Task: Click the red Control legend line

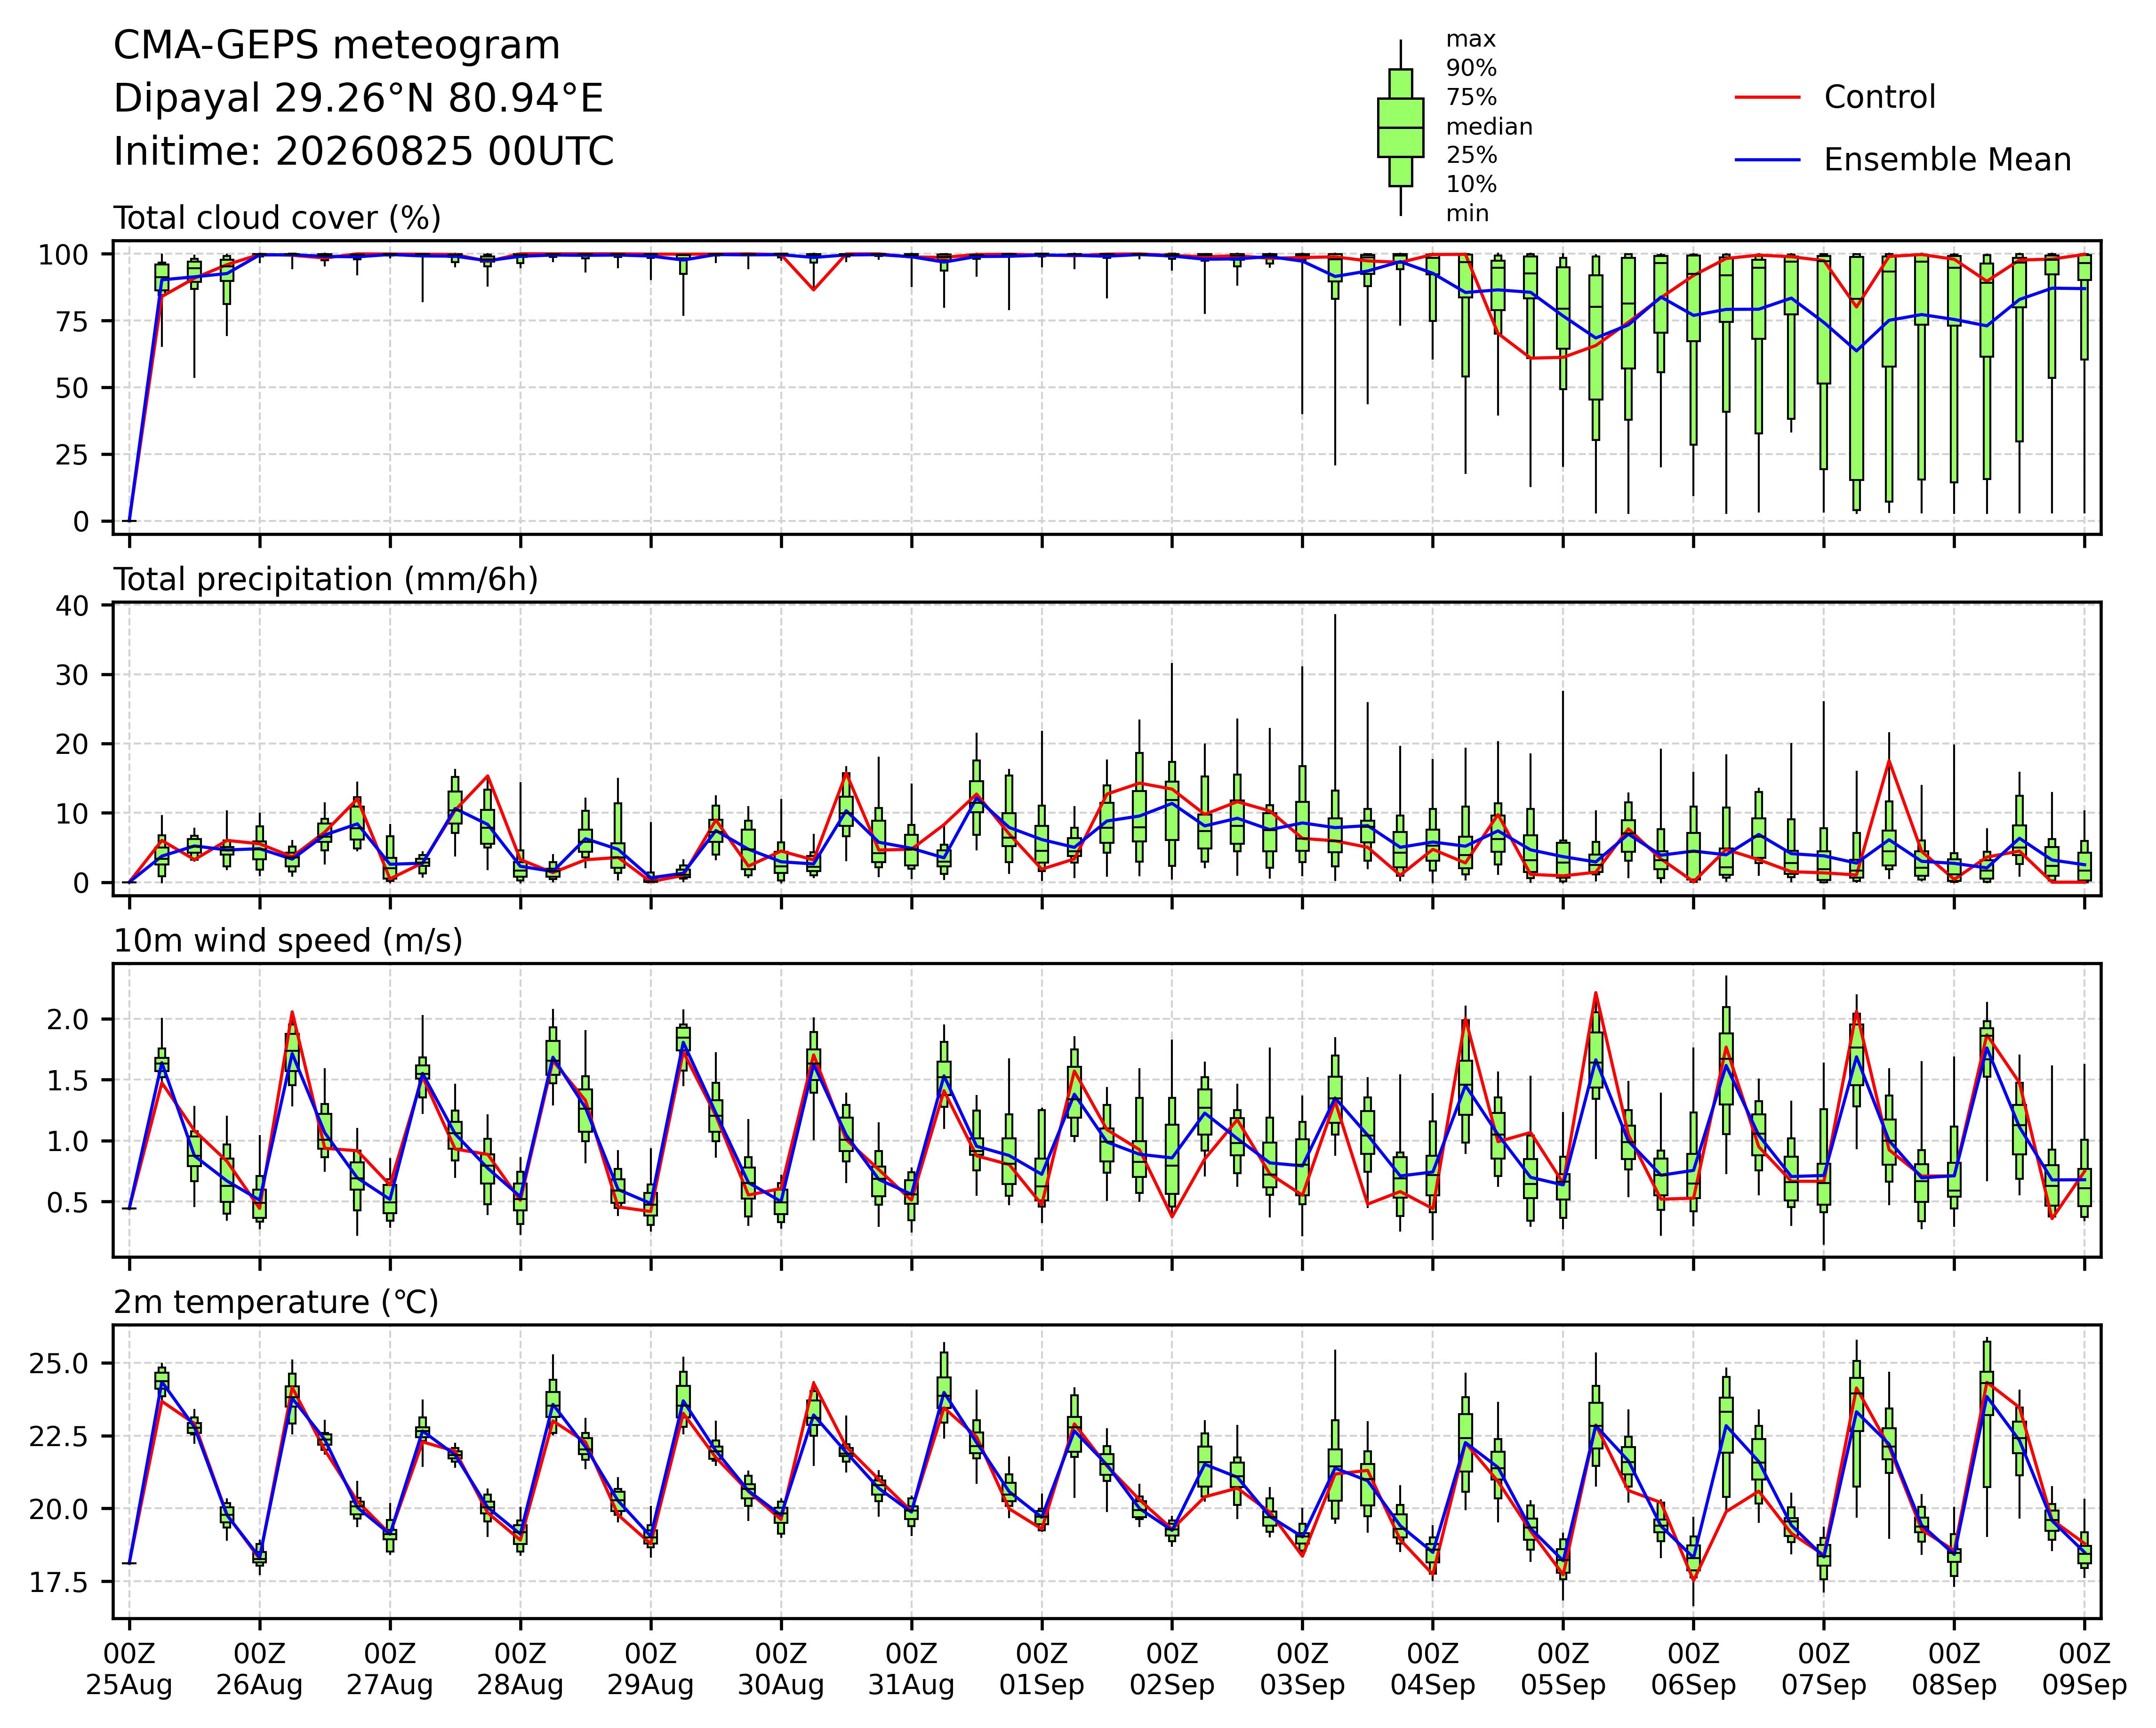Action: pyautogui.click(x=1767, y=98)
